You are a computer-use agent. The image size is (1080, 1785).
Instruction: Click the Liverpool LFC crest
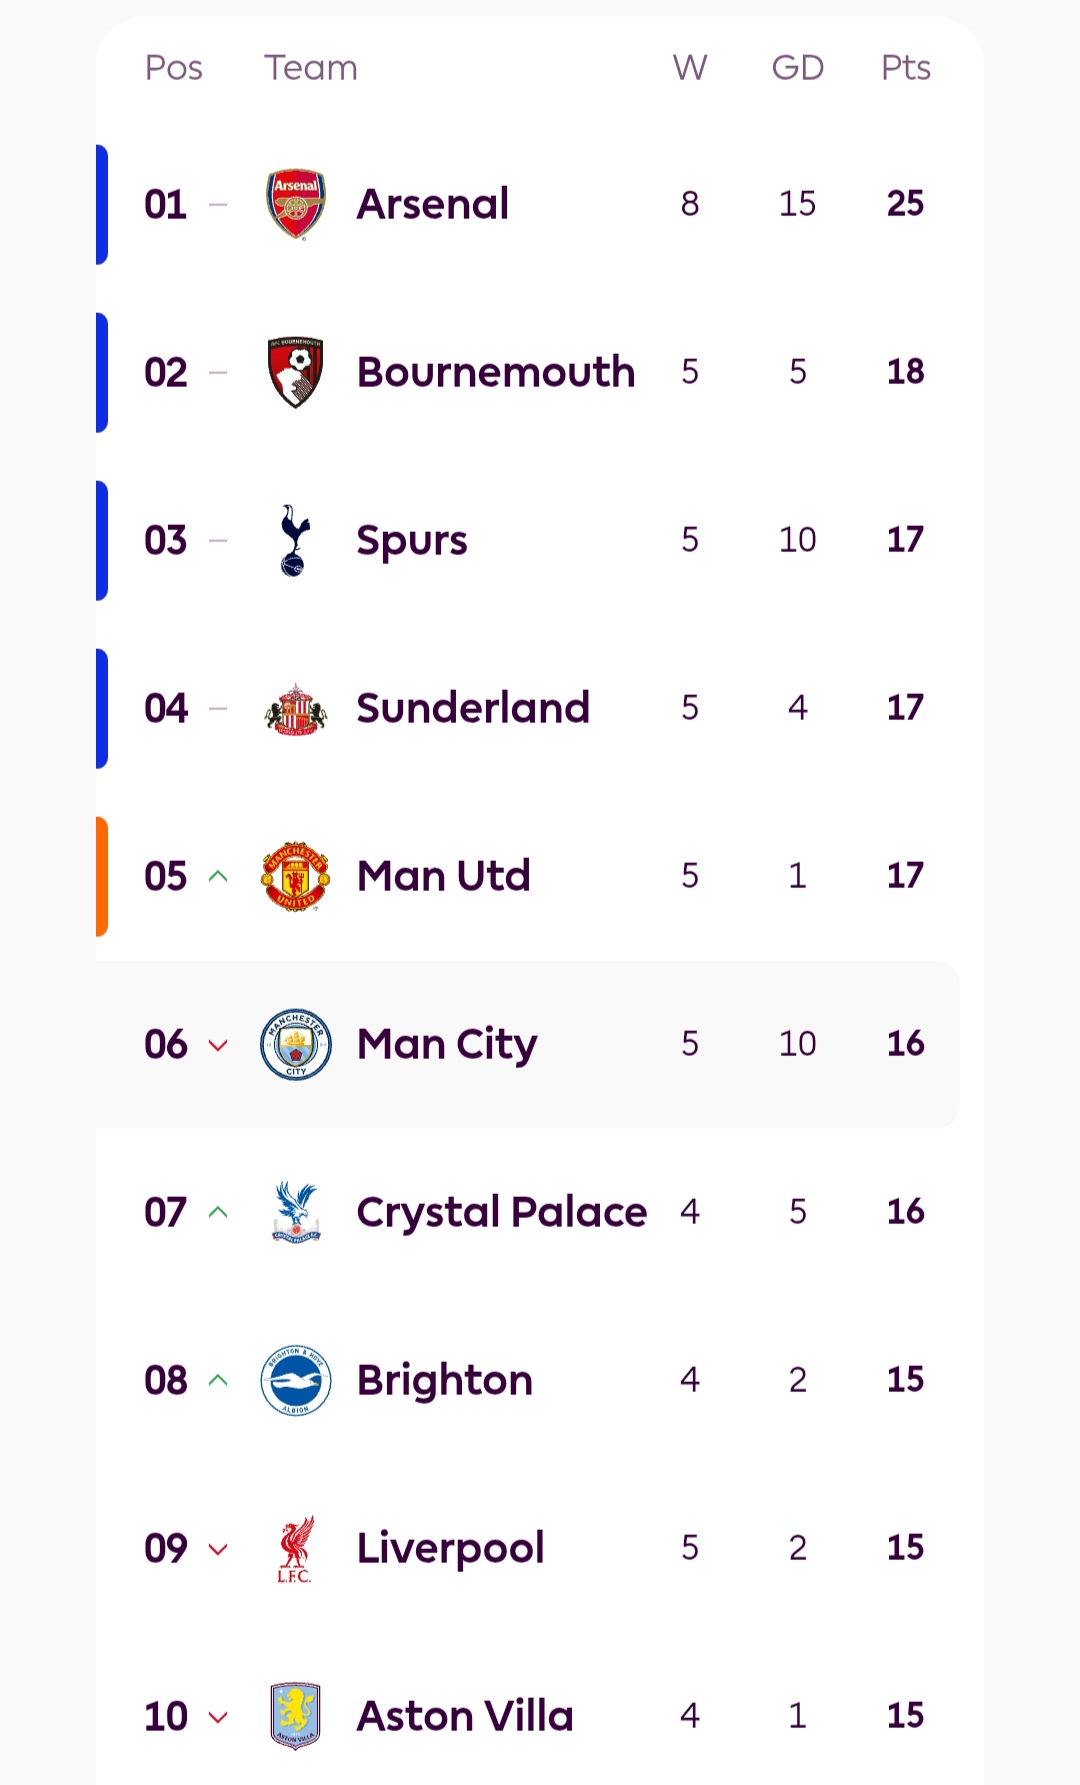click(x=295, y=1548)
